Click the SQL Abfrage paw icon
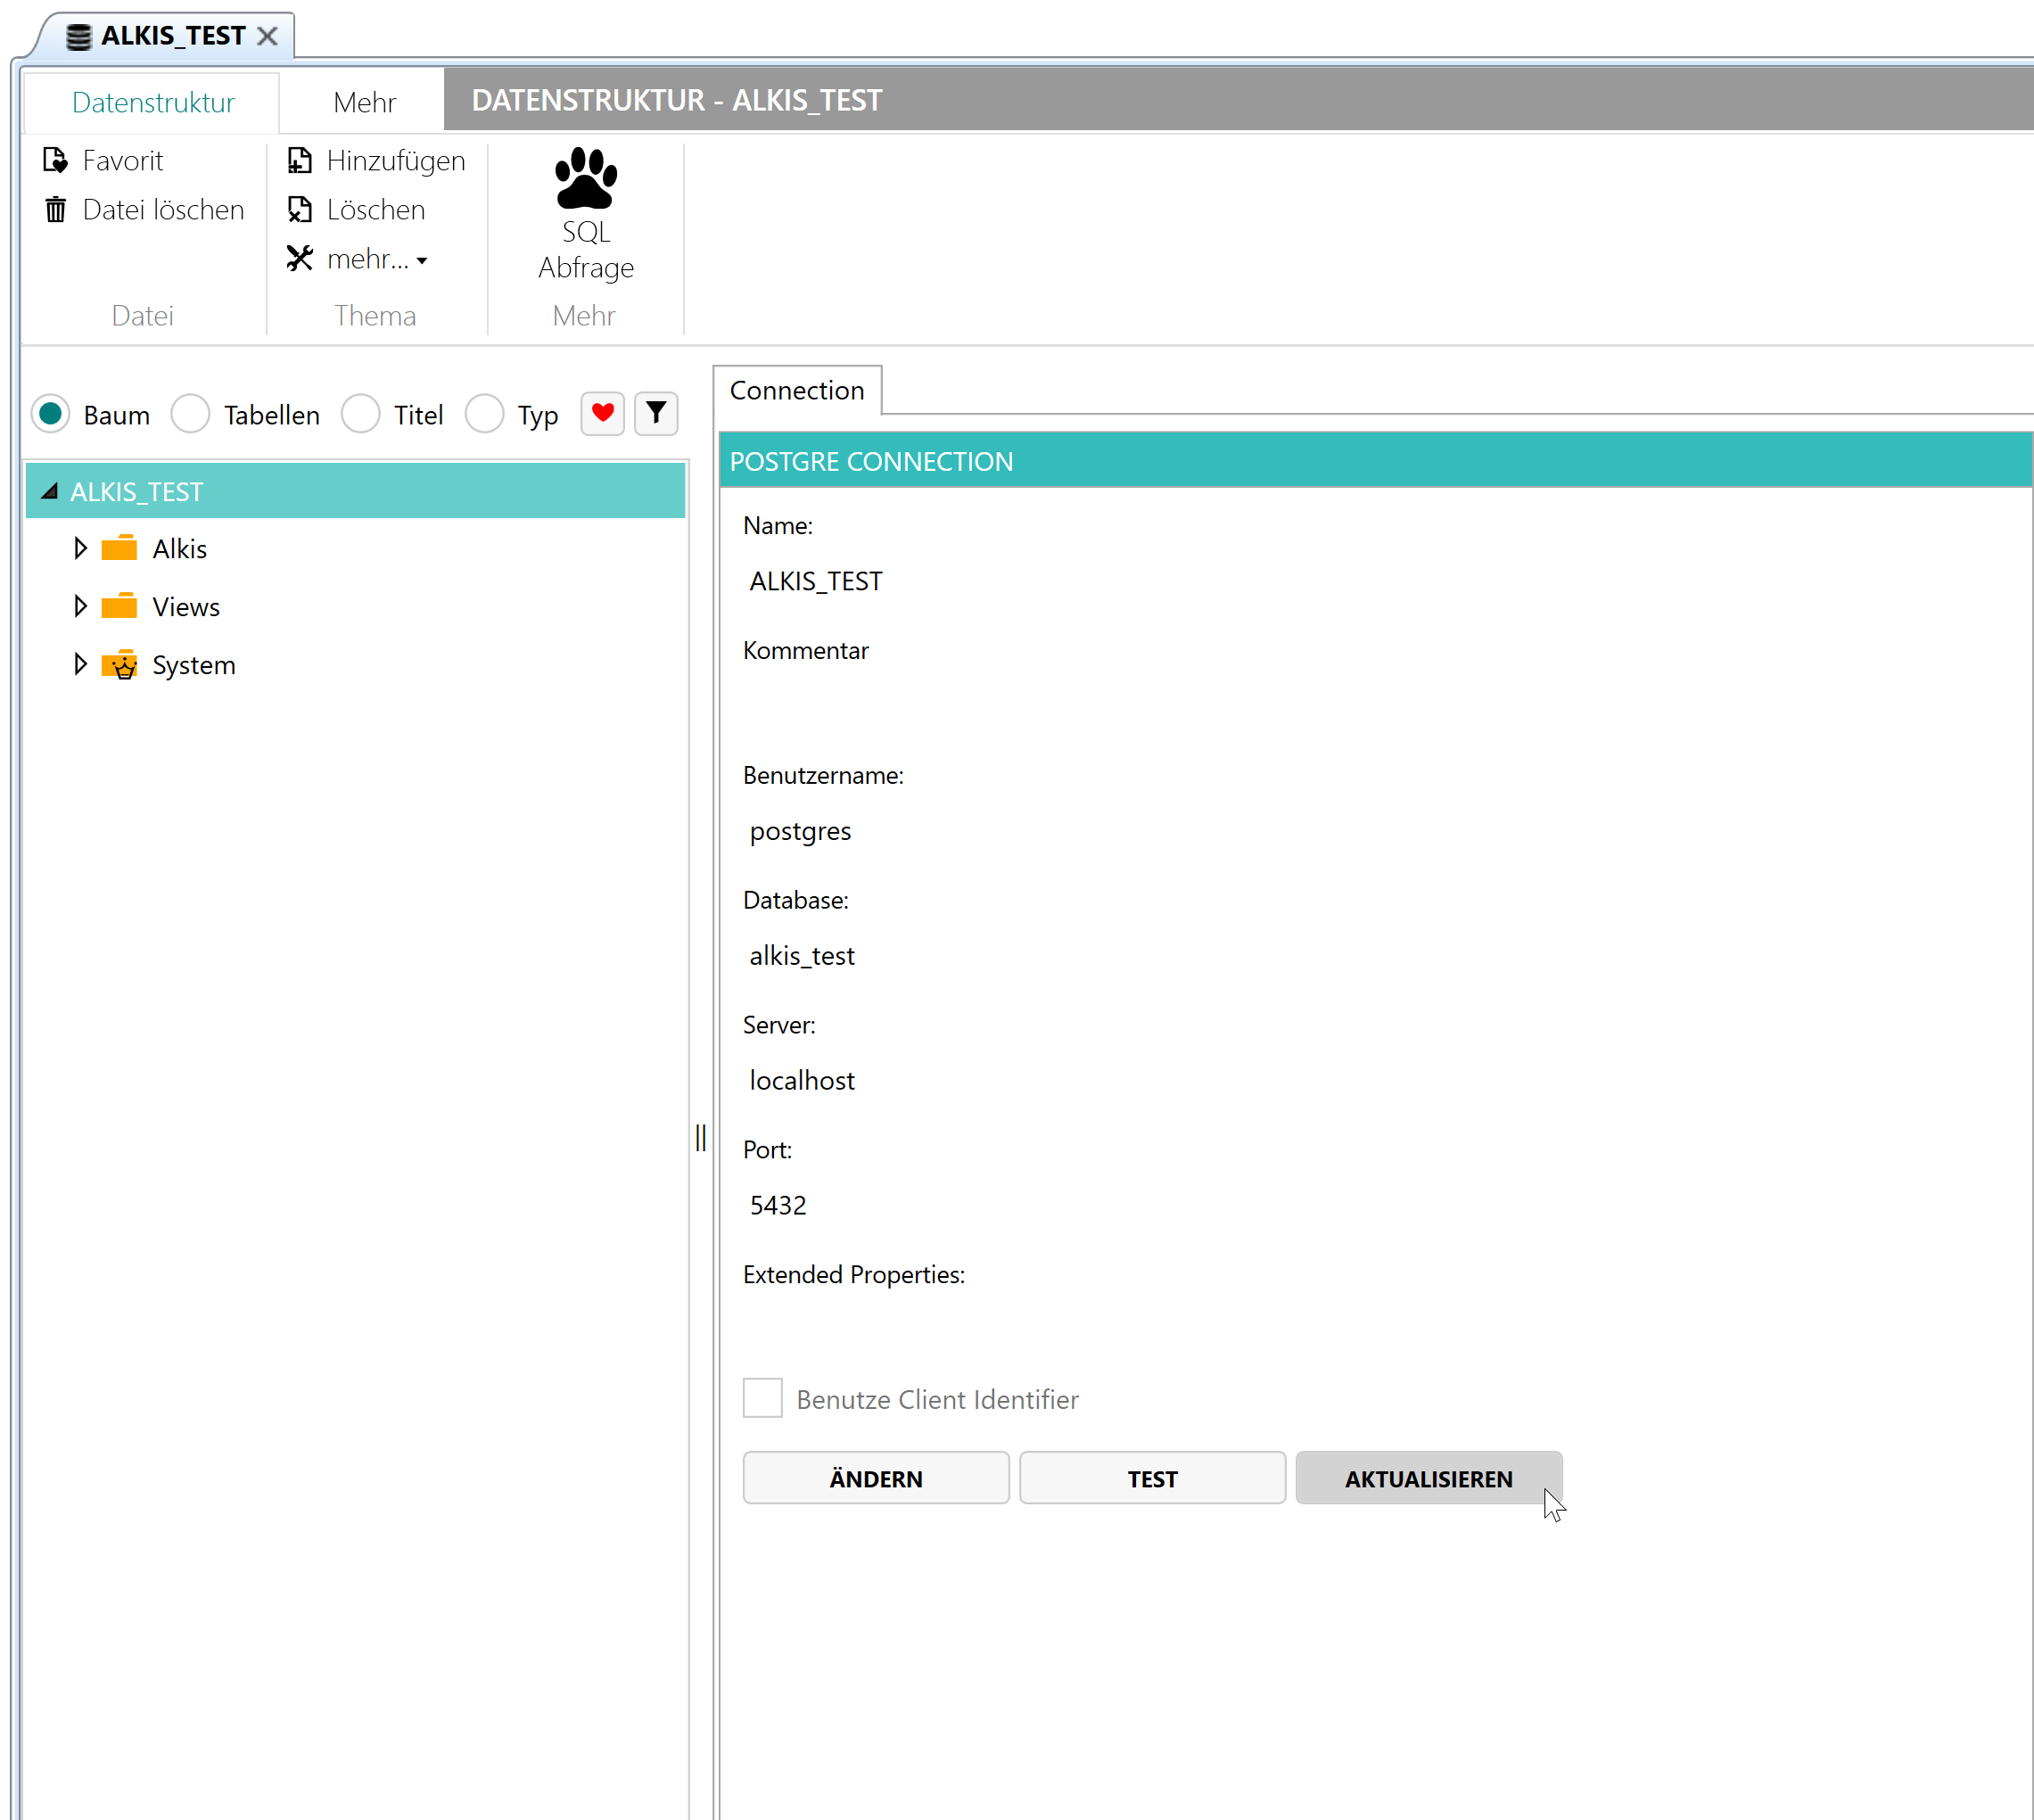 (x=585, y=178)
